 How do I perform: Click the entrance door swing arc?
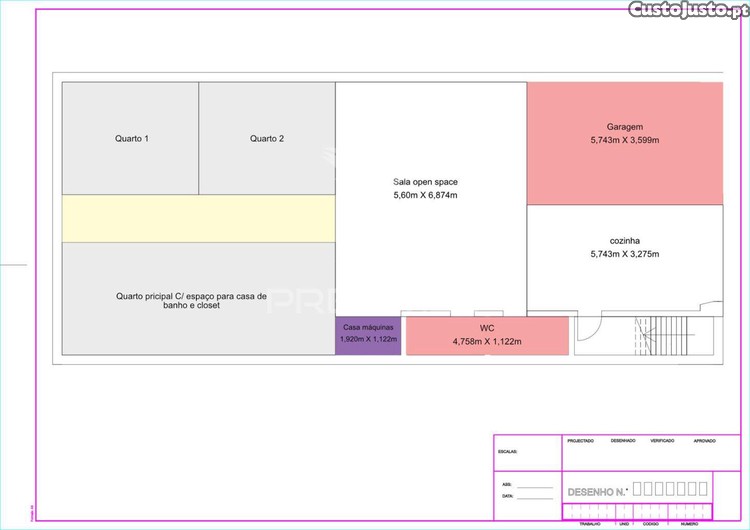588,332
